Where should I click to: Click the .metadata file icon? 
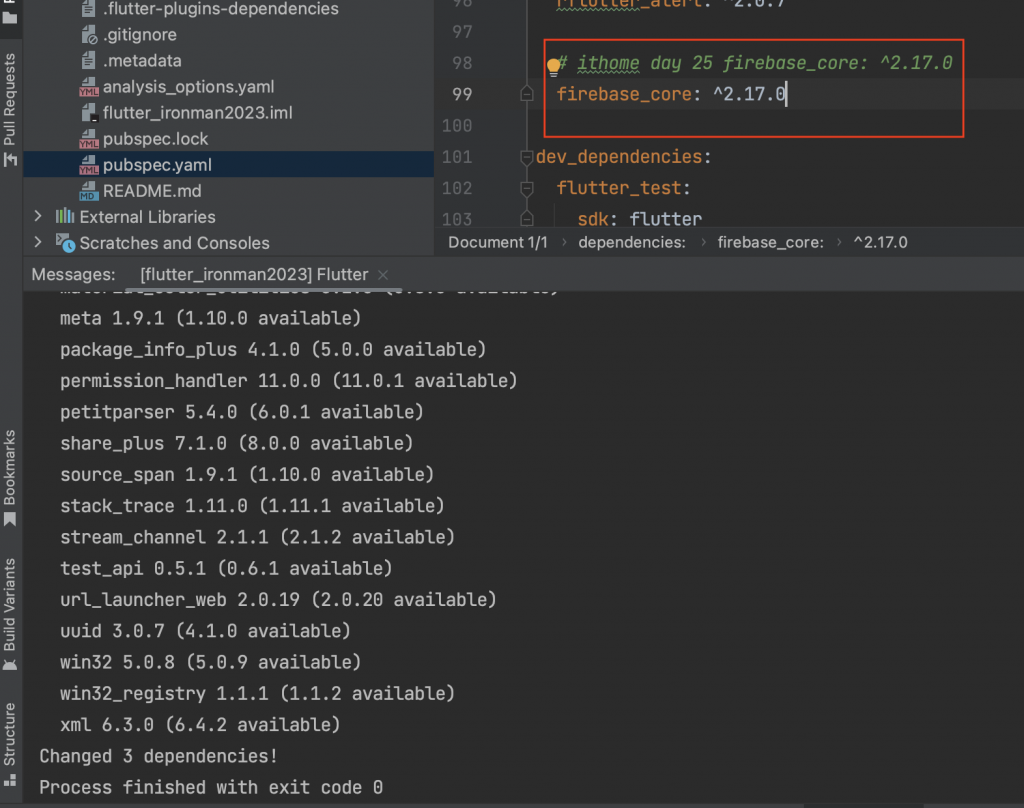click(x=88, y=61)
